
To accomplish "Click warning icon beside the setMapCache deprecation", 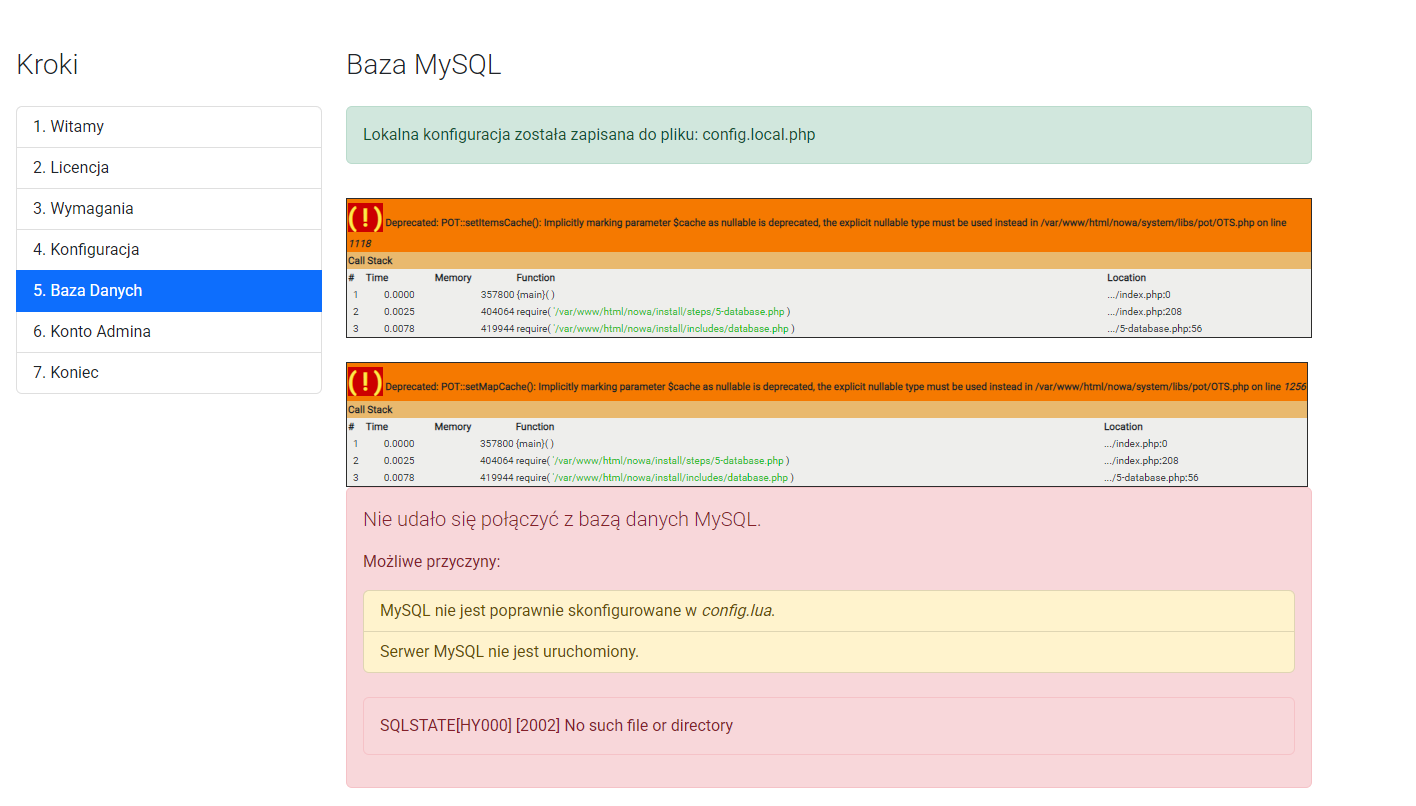I will [x=365, y=382].
